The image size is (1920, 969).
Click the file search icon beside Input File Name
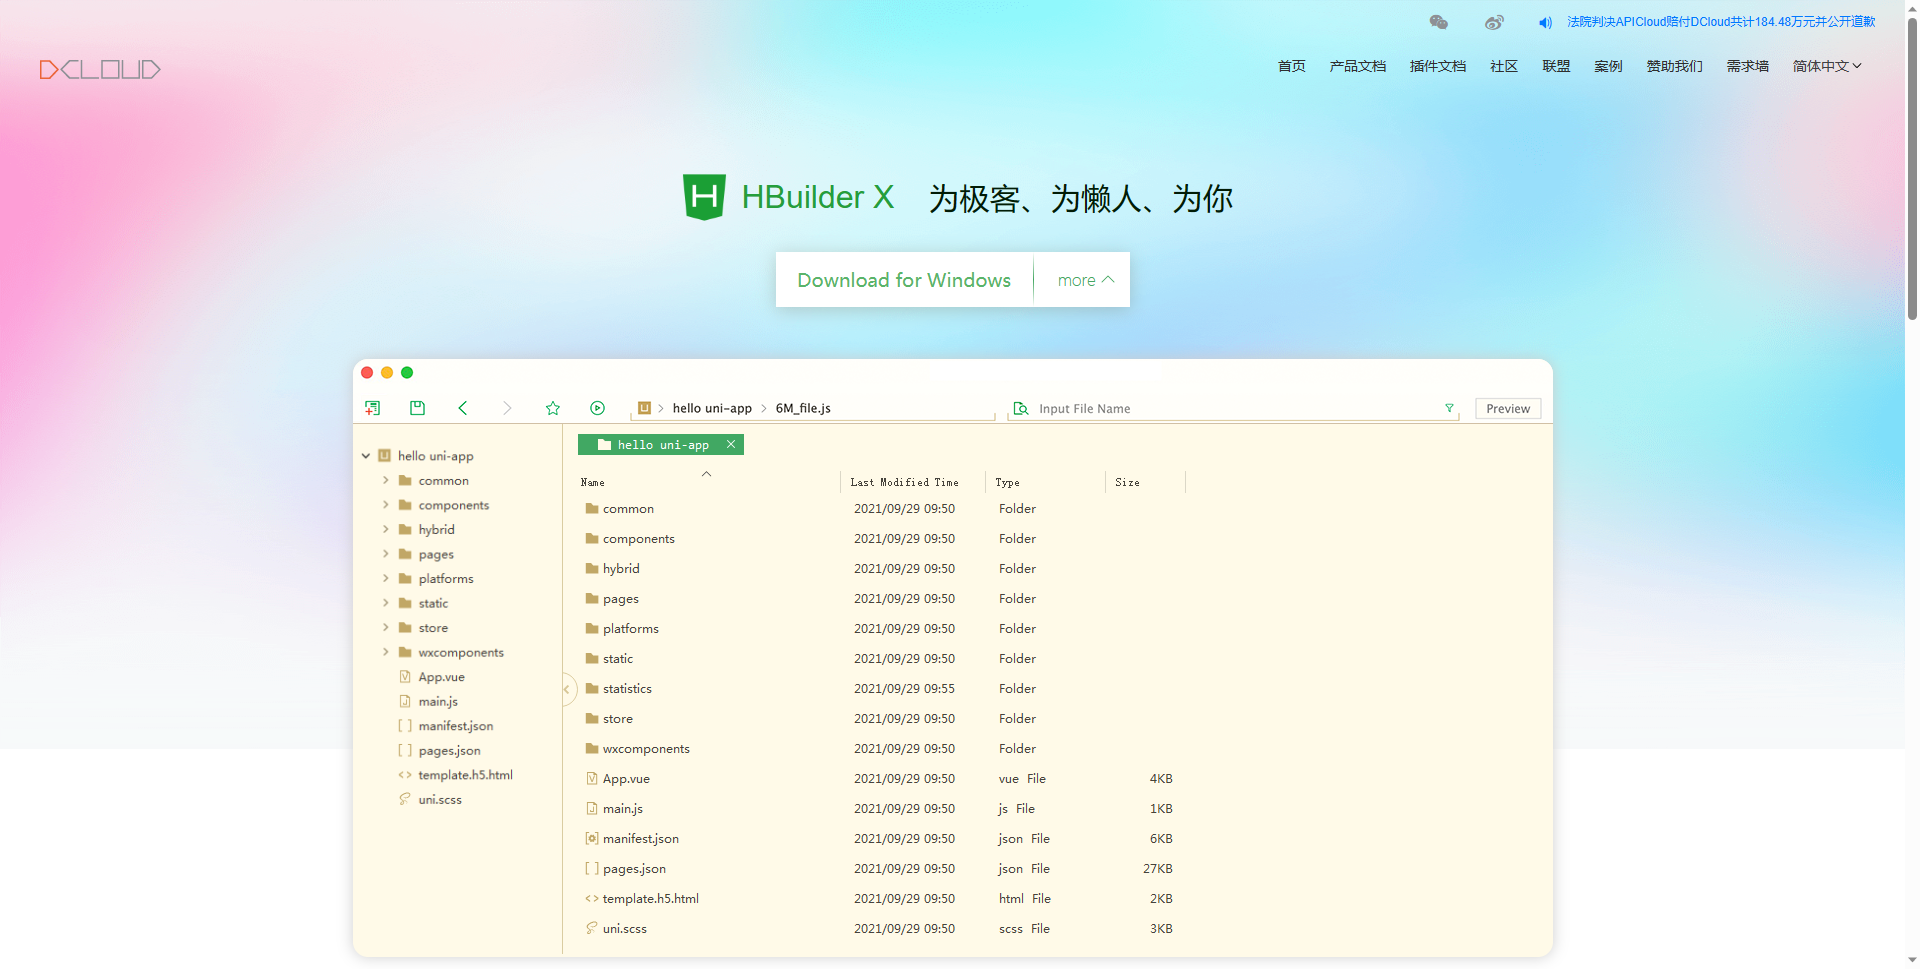(x=1020, y=408)
